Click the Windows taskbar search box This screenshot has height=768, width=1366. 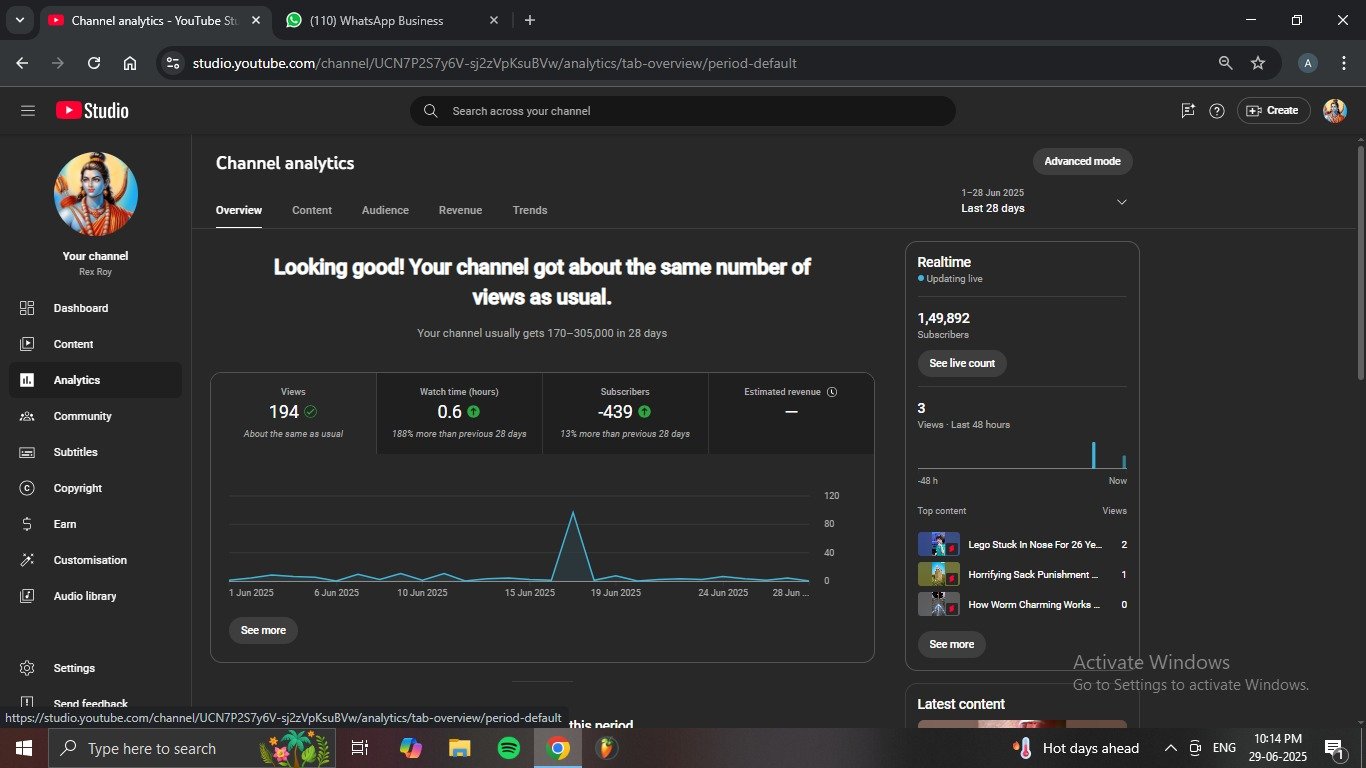[192, 748]
